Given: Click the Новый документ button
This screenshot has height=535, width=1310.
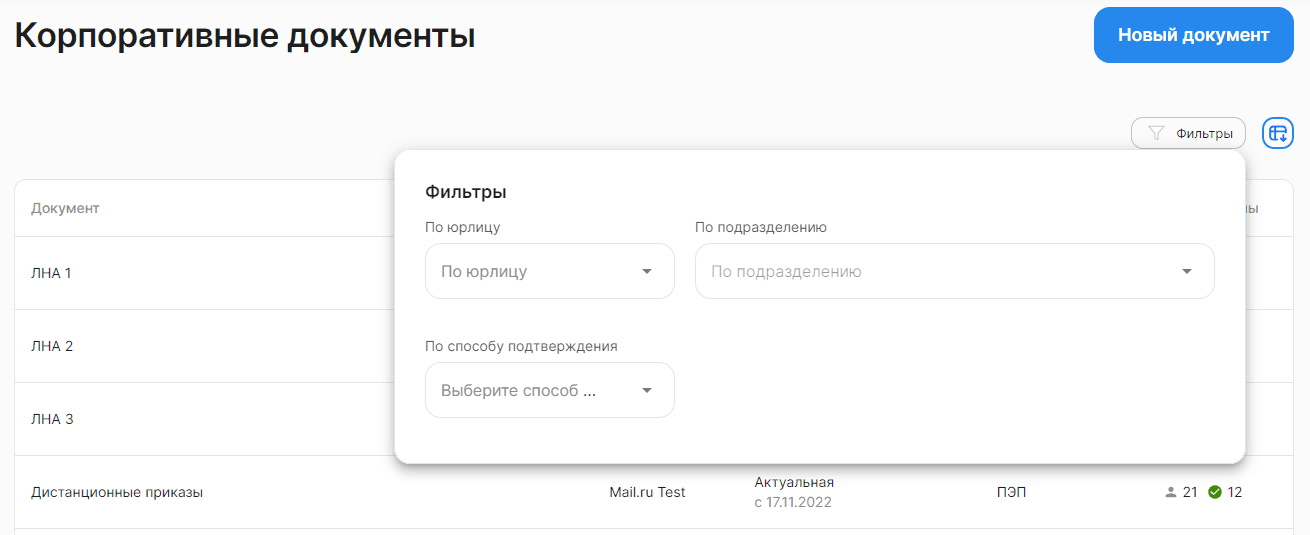Looking at the screenshot, I should (1194, 35).
